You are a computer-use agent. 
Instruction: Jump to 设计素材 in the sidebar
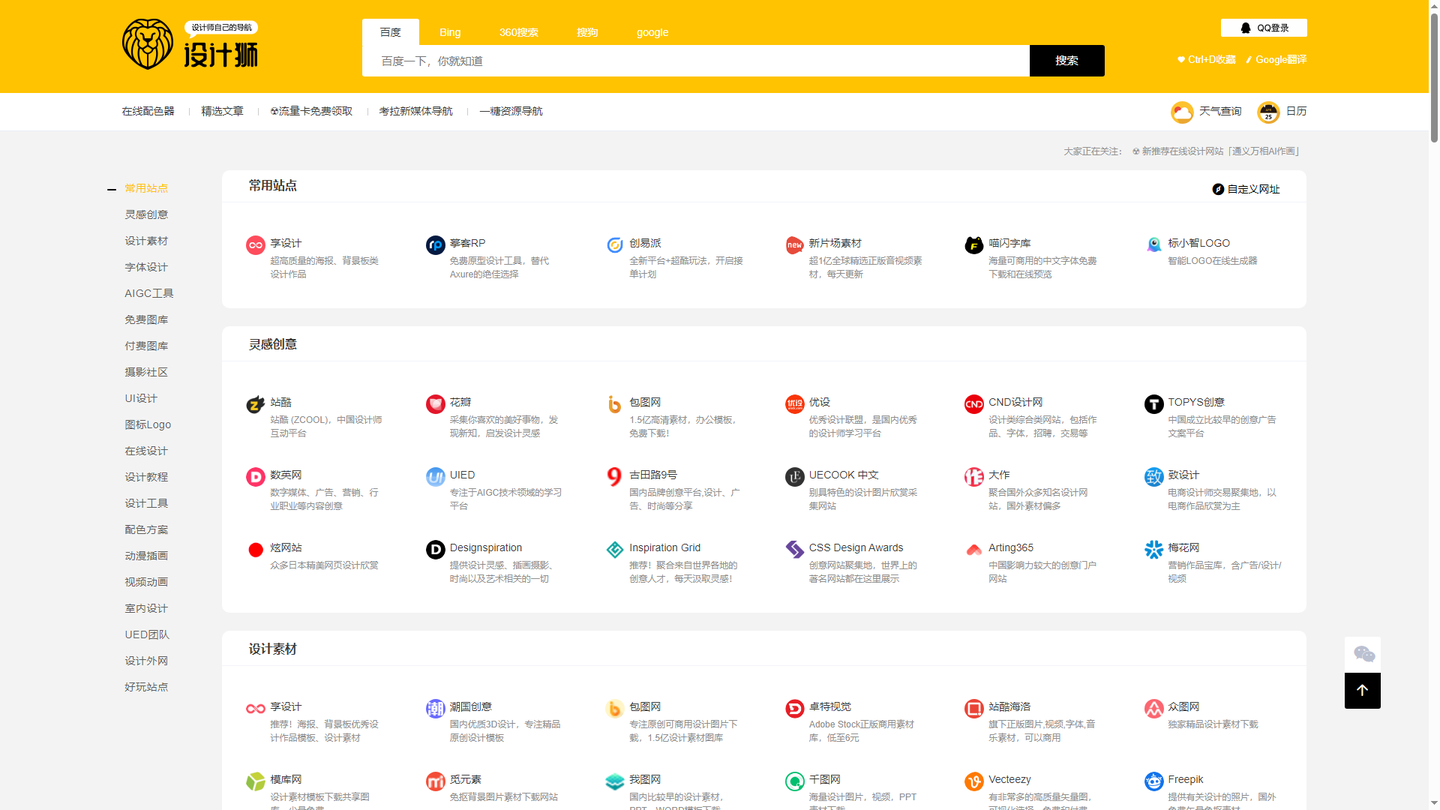tap(146, 241)
